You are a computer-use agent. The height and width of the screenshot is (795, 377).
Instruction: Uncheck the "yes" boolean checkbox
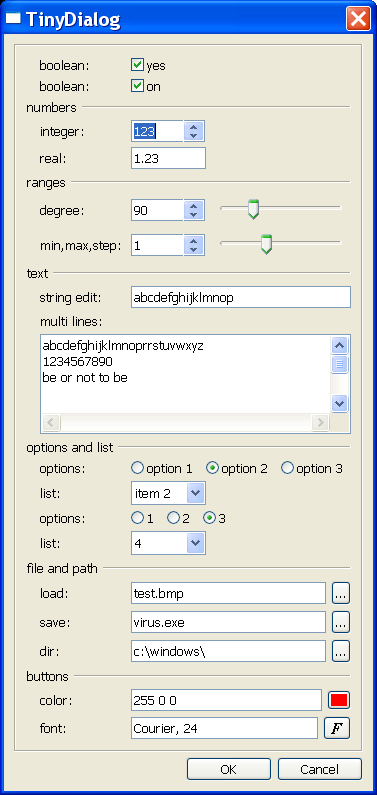[x=137, y=65]
